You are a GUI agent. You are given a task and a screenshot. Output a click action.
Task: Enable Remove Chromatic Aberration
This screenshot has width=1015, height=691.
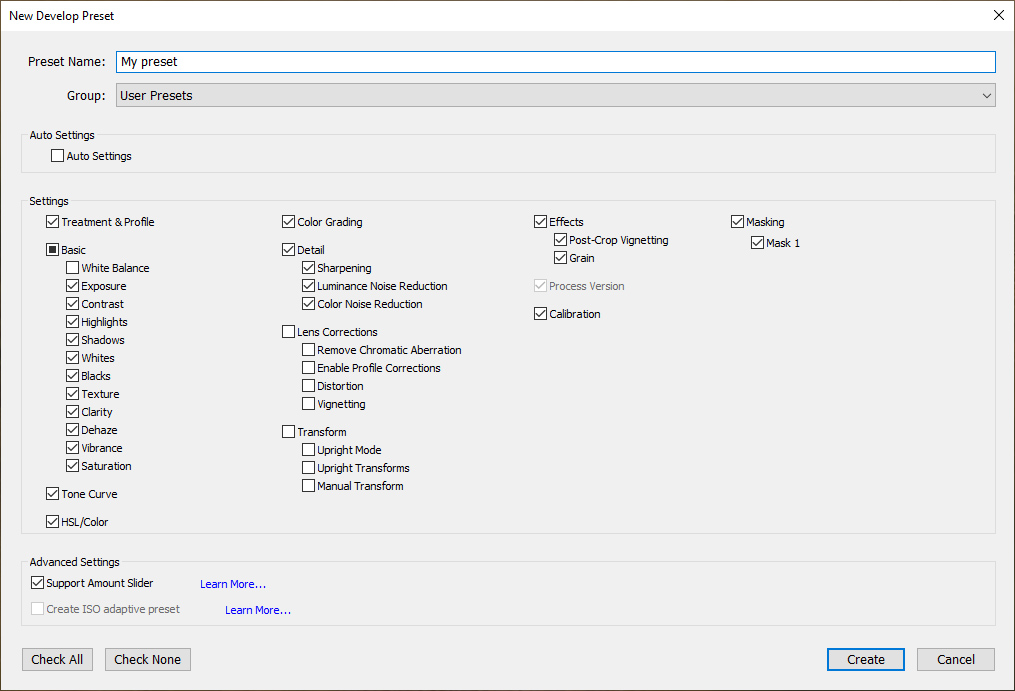point(309,350)
